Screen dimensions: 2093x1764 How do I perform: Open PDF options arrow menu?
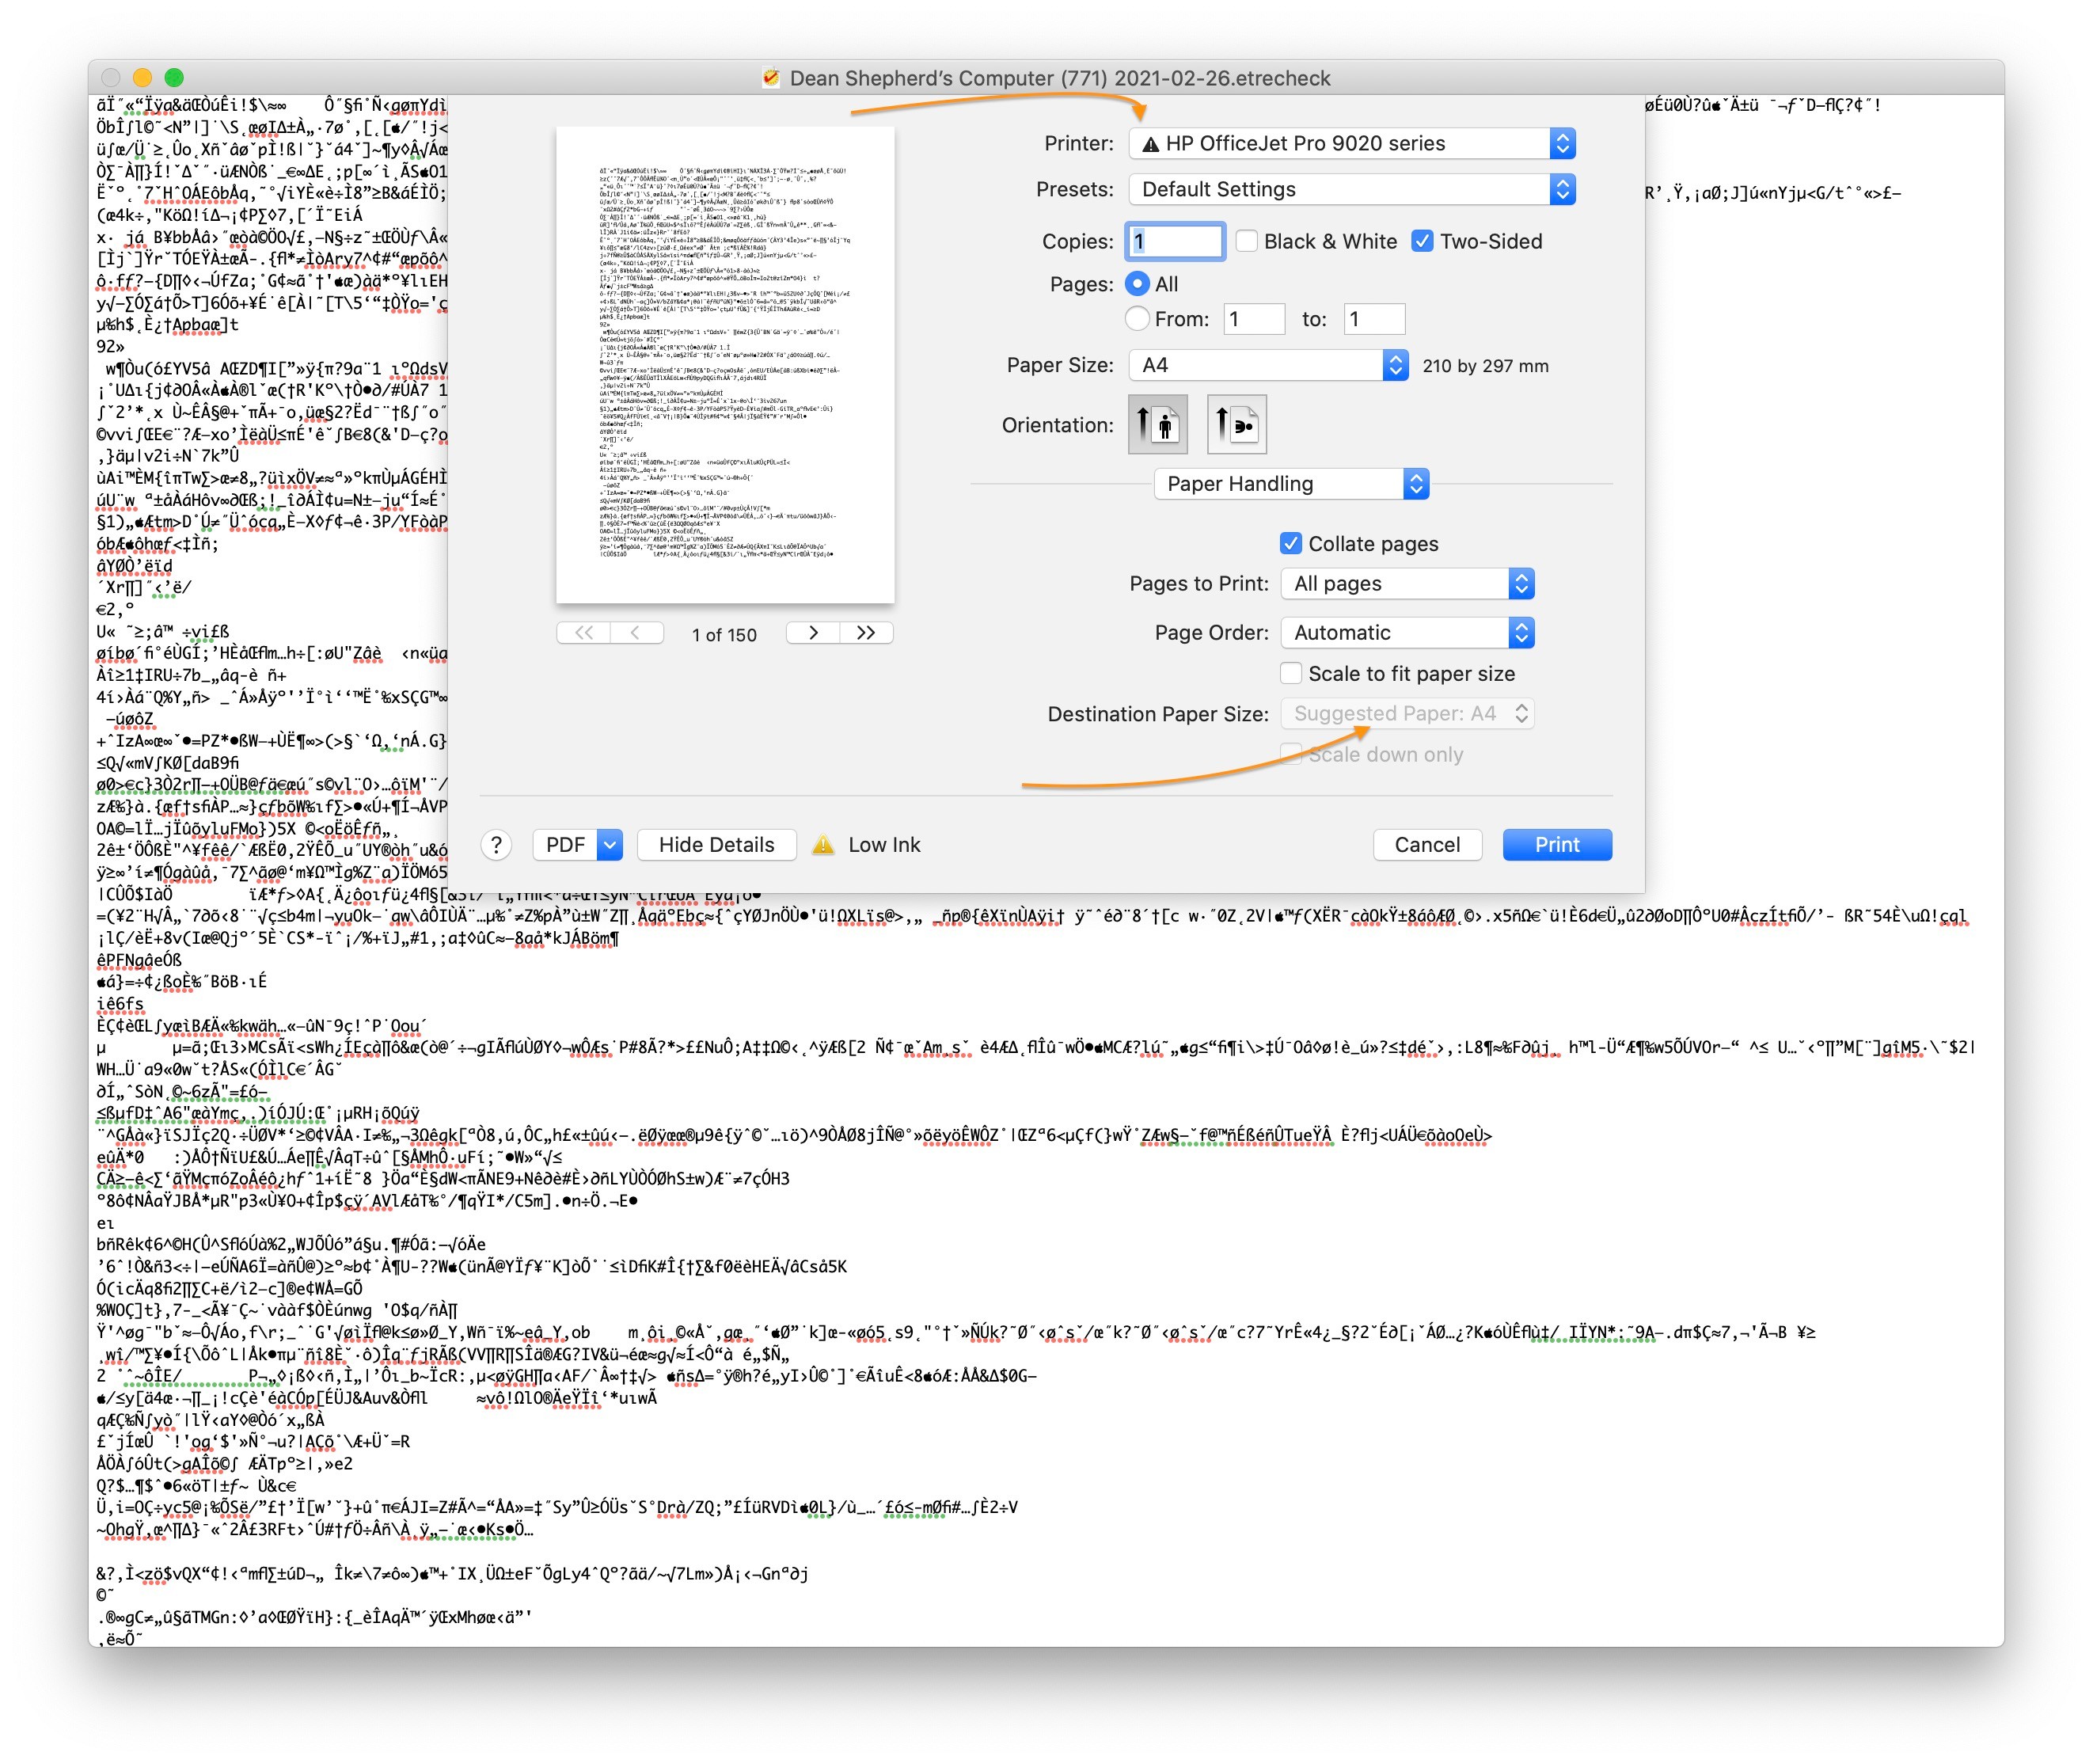(x=610, y=845)
